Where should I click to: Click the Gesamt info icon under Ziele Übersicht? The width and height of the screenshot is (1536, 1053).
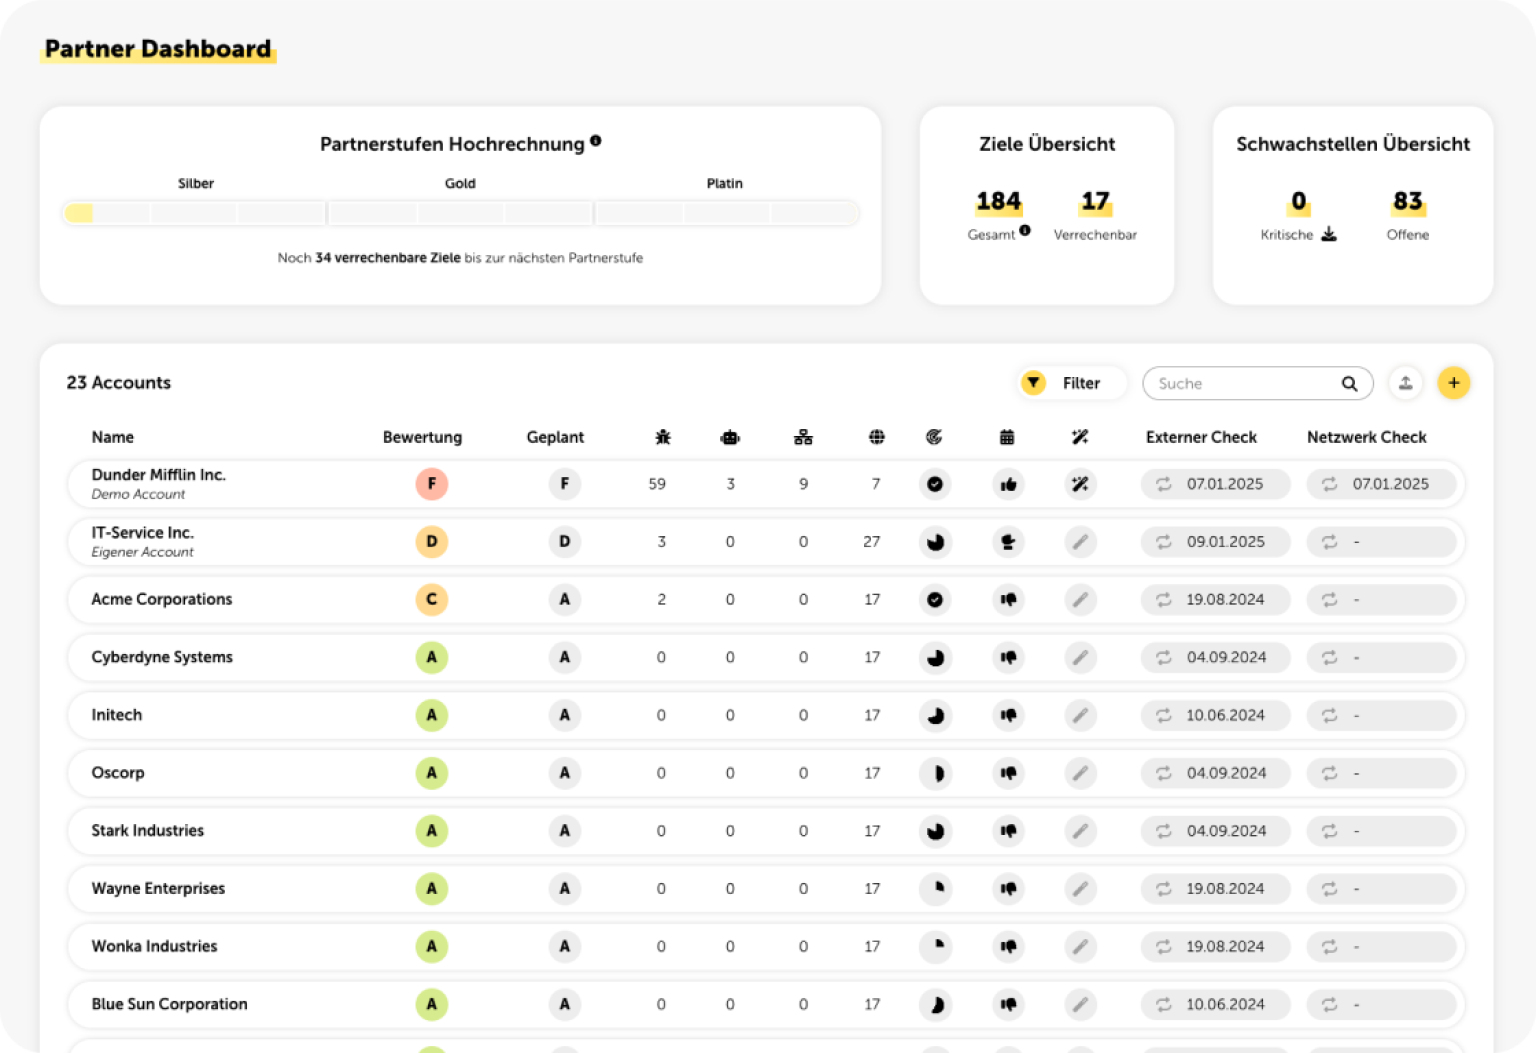1026,231
